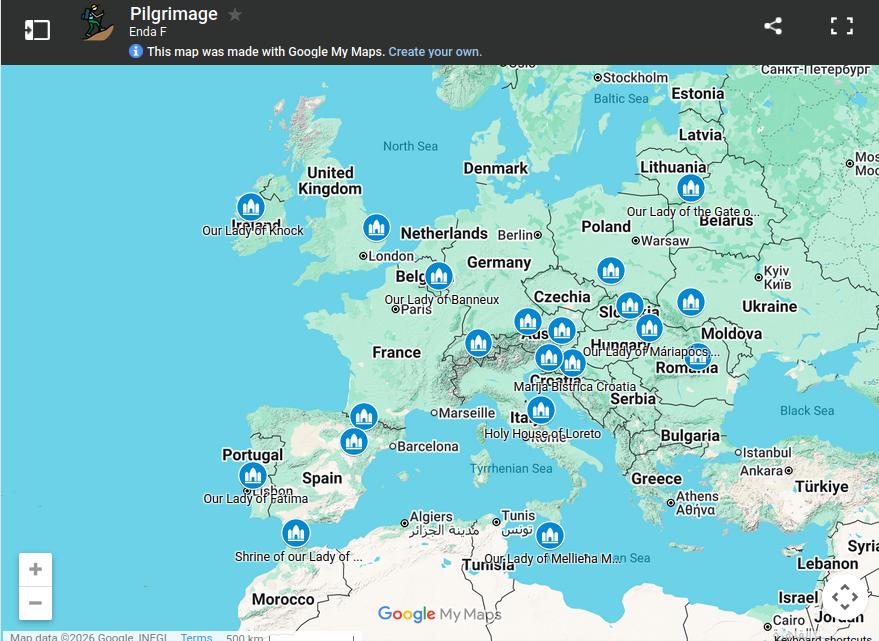The width and height of the screenshot is (879, 641).
Task: Open the Holy House of Loreto marker
Action: (x=540, y=409)
